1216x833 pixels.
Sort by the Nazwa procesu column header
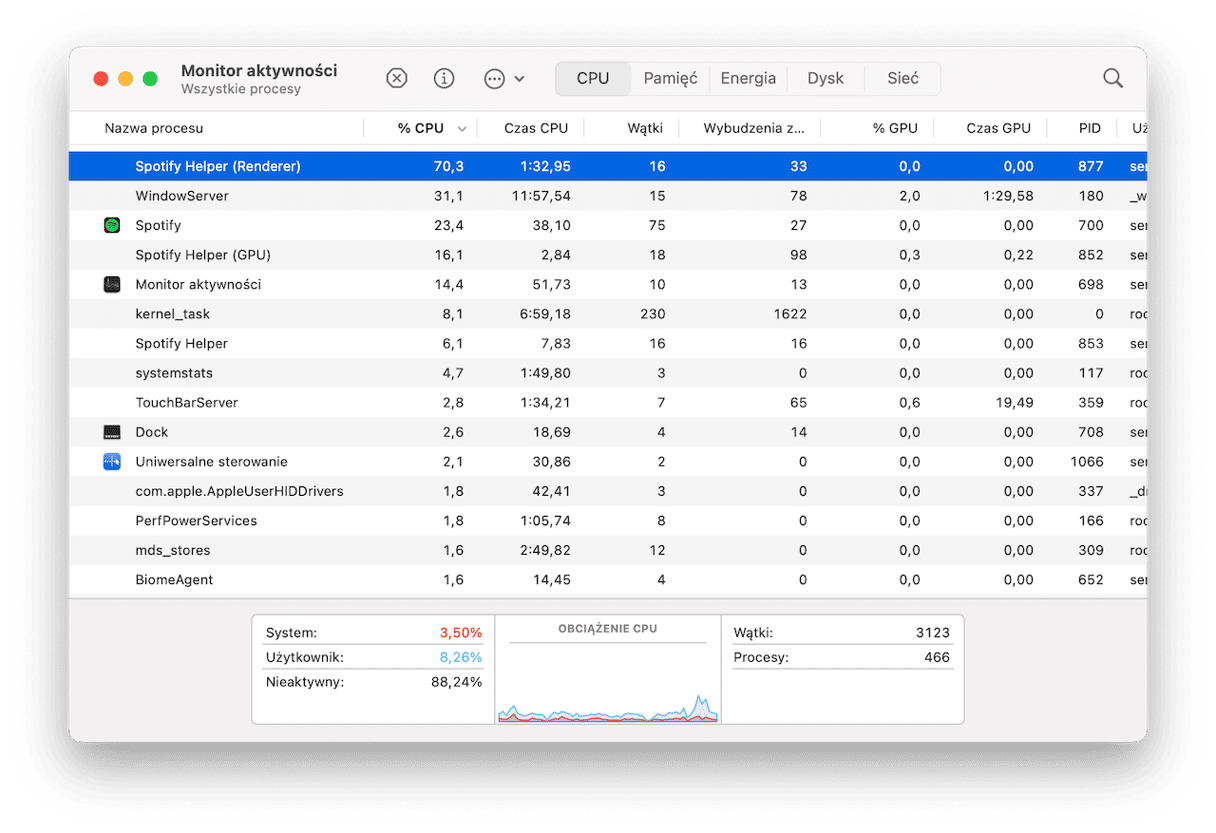tap(154, 129)
